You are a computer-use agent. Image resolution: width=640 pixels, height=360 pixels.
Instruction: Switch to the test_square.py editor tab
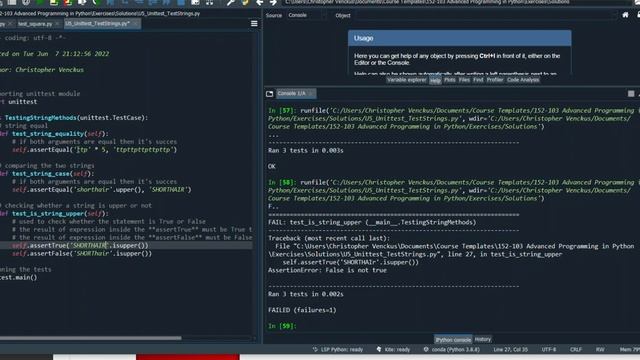tap(35, 24)
